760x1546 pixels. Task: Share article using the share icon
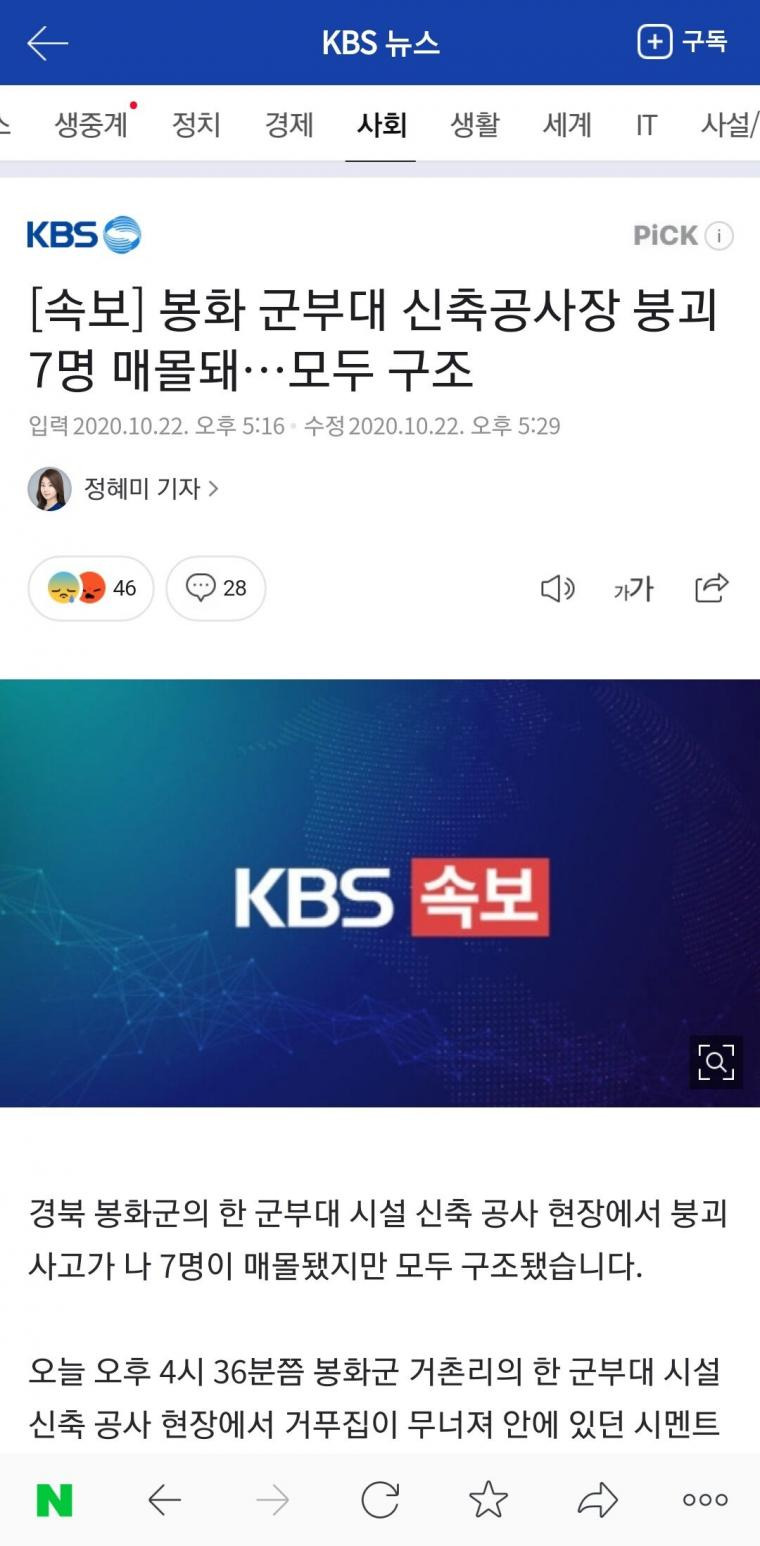[712, 588]
